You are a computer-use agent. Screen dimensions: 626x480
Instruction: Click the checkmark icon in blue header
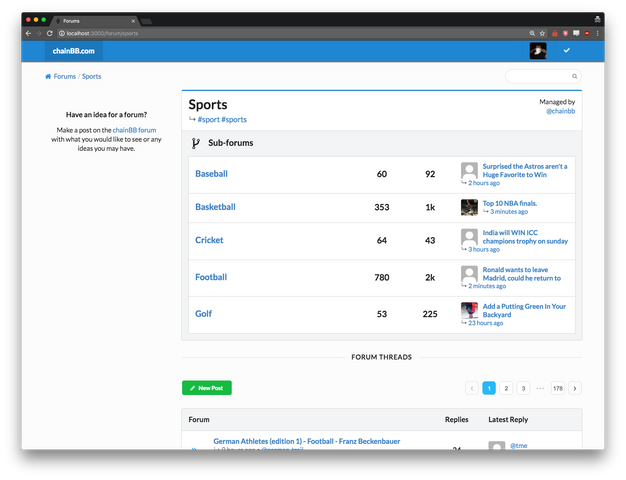point(567,50)
